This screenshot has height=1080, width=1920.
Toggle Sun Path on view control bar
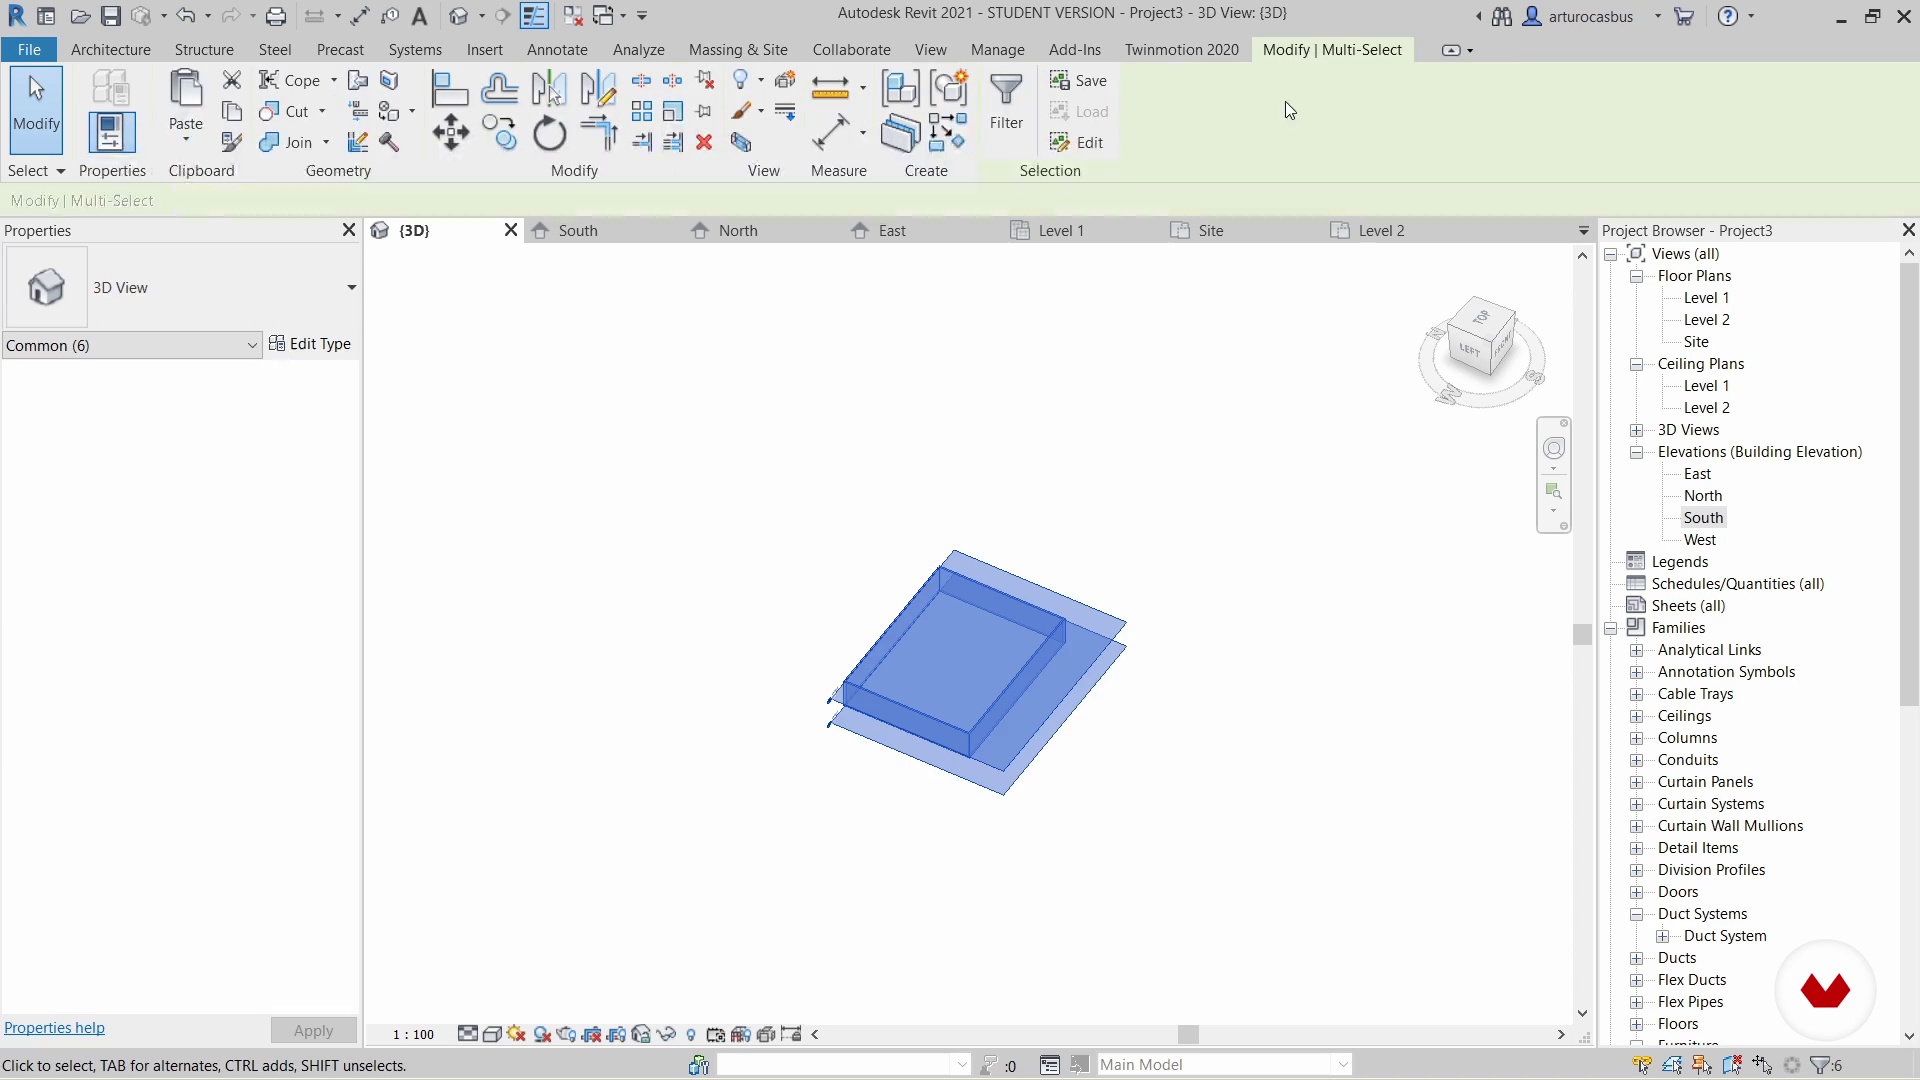coord(517,1035)
